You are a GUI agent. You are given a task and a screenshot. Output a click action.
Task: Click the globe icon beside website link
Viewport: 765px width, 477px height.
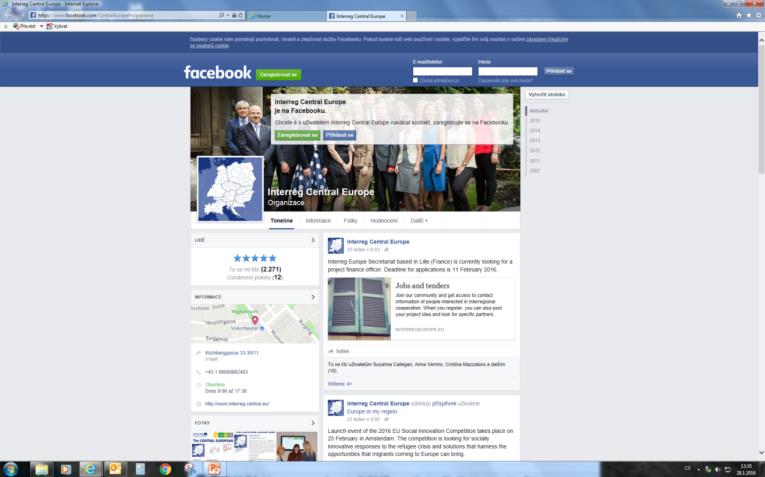pos(199,404)
